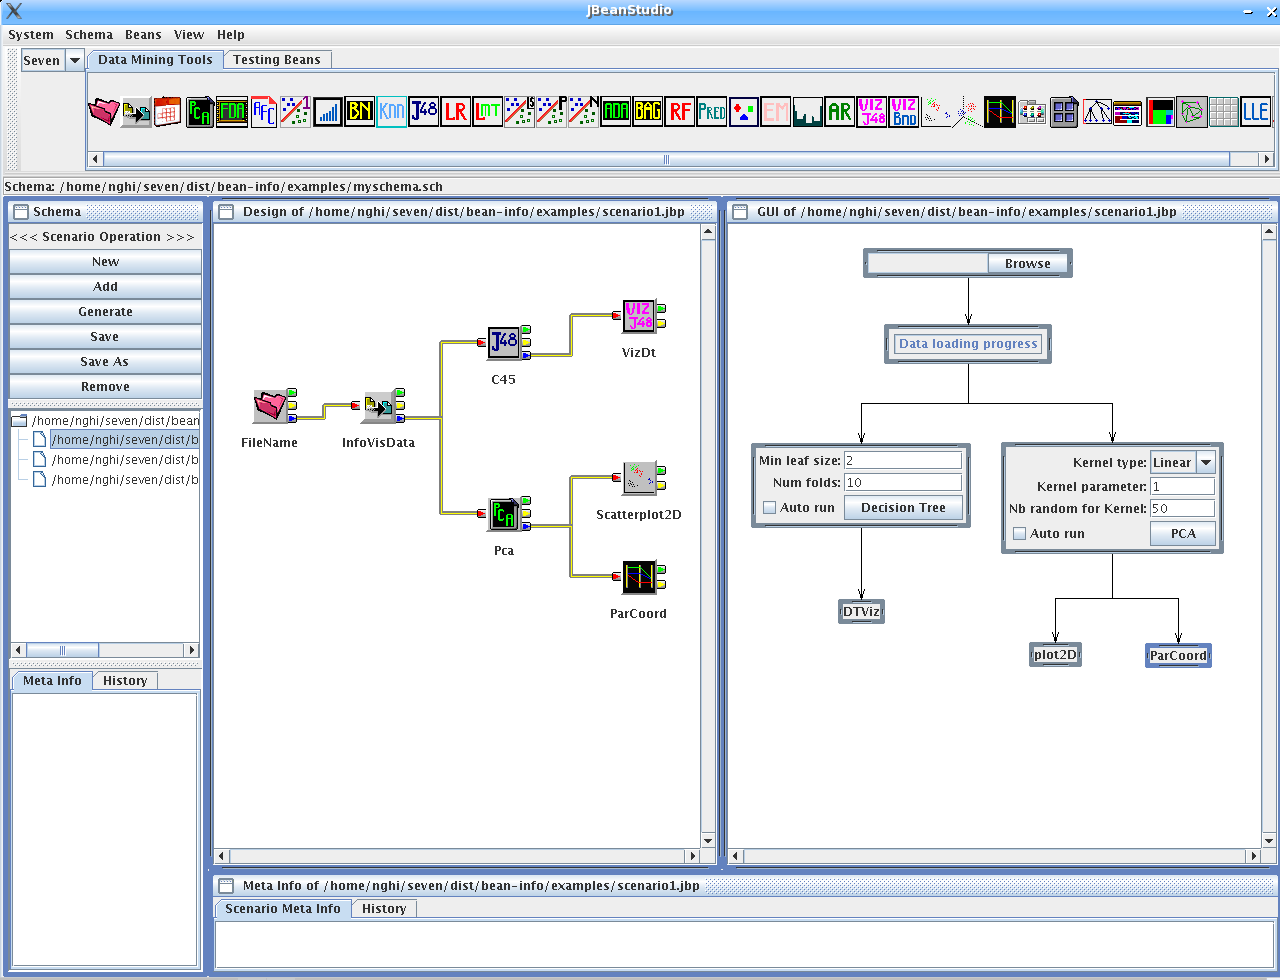
Task: Click the PCA run button
Action: point(1183,534)
